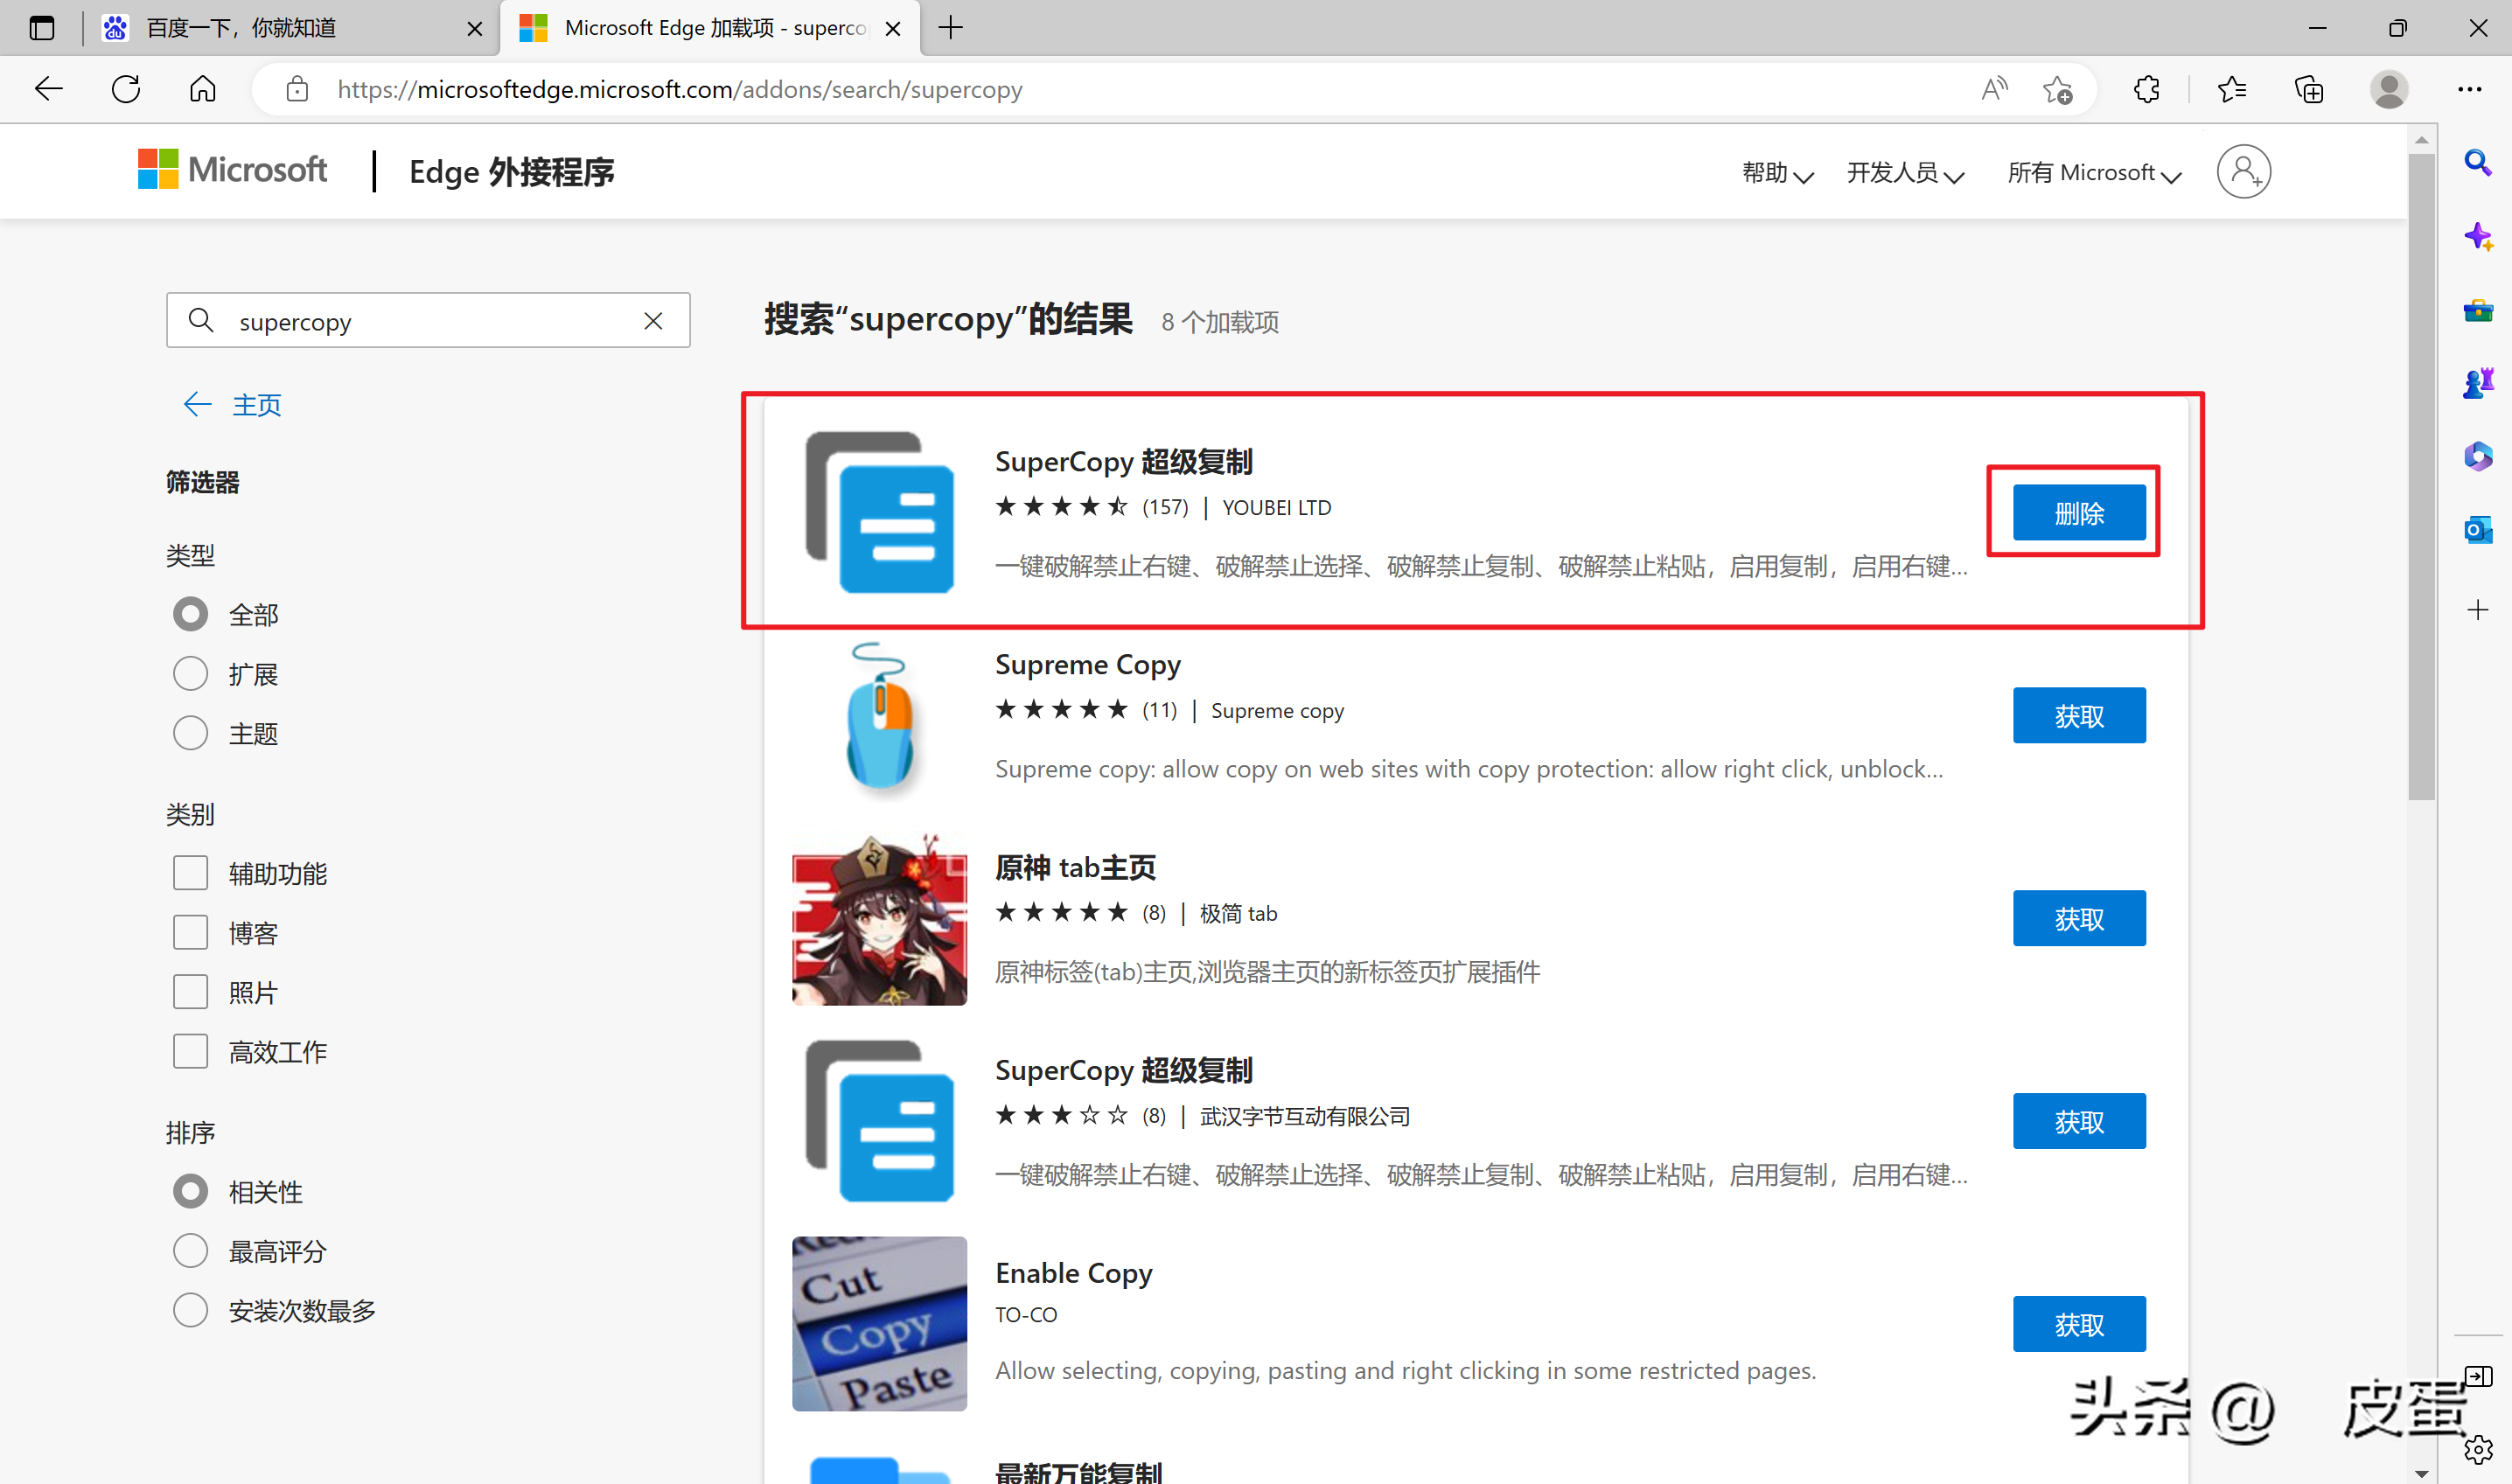Open the sidebar Search tool
This screenshot has height=1484, width=2512.
coord(2478,162)
